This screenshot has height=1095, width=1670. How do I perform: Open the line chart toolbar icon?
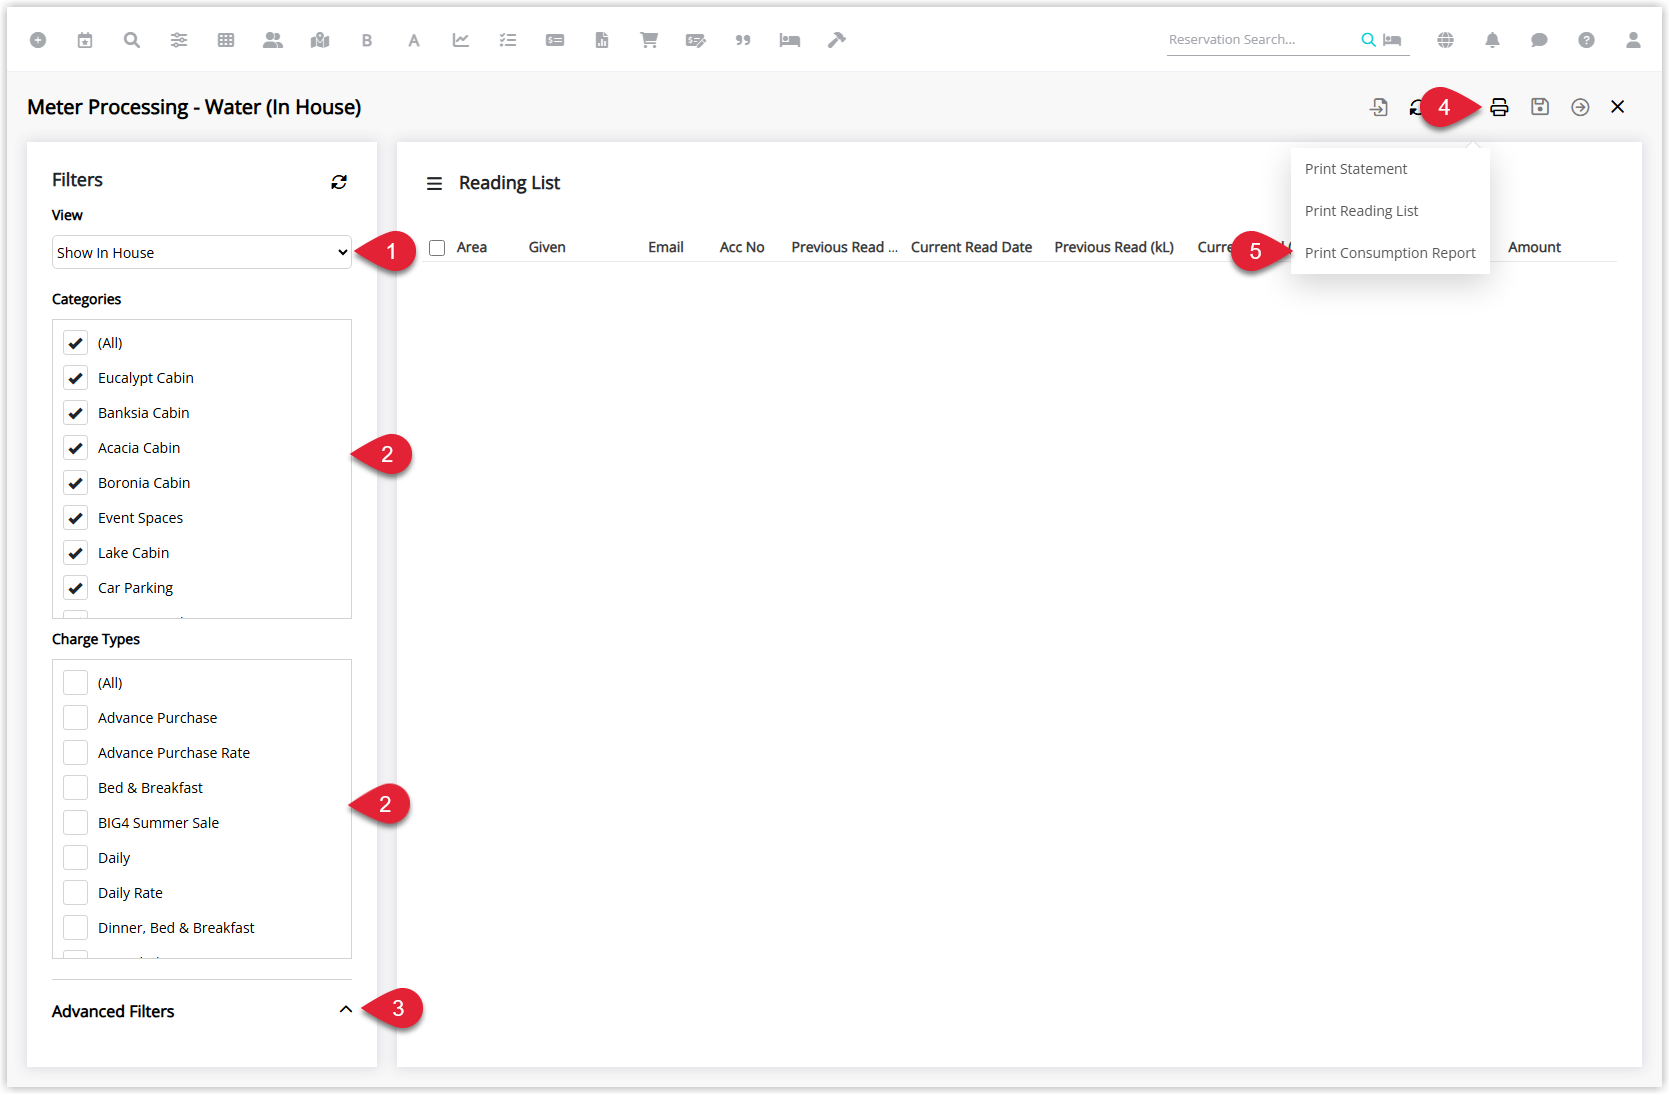click(x=461, y=40)
